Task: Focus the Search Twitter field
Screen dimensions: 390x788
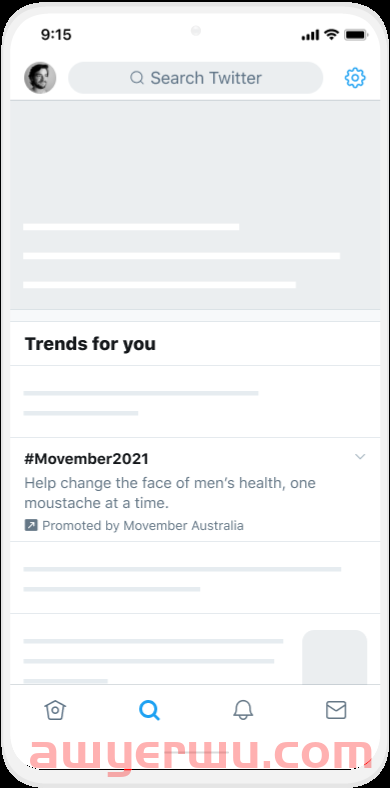Action: coord(196,78)
